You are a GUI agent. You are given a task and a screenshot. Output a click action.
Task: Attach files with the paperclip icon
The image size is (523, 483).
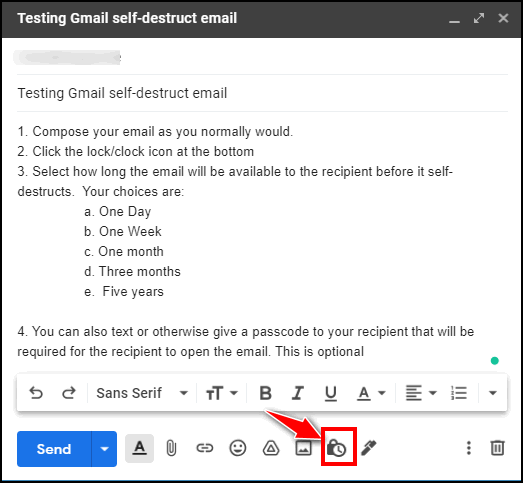coord(171,448)
